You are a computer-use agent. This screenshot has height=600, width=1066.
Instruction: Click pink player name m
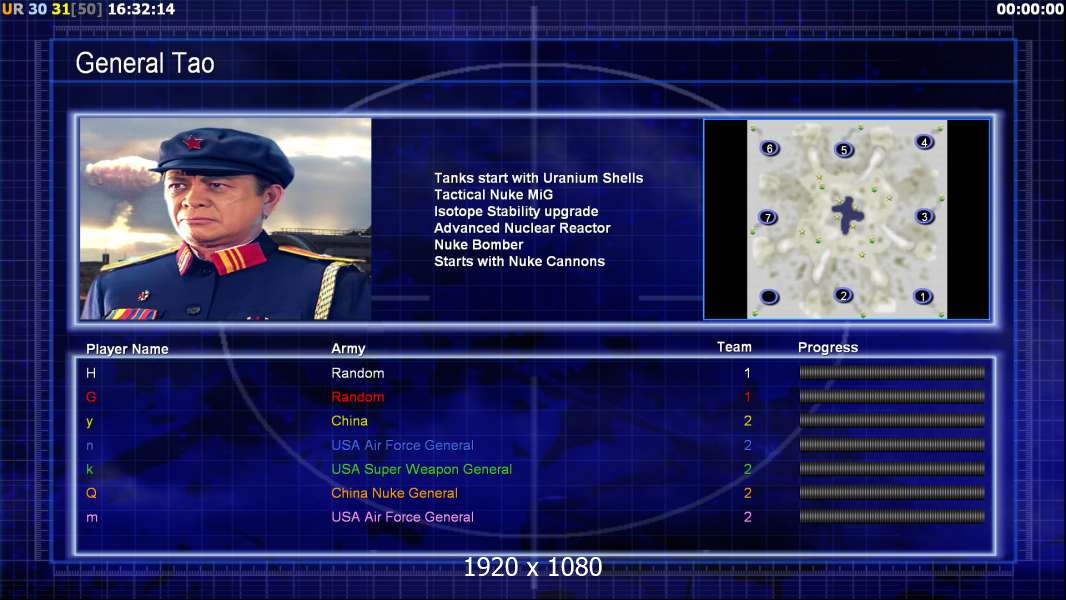[x=92, y=517]
